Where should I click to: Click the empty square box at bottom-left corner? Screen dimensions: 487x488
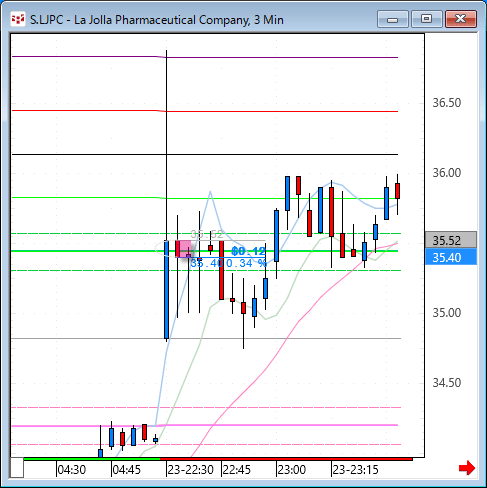[17, 468]
